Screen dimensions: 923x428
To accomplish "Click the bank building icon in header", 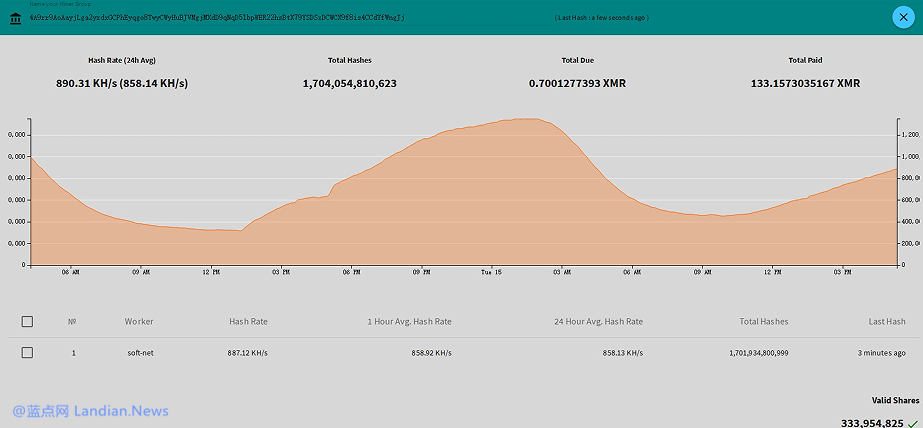I will (14, 17).
